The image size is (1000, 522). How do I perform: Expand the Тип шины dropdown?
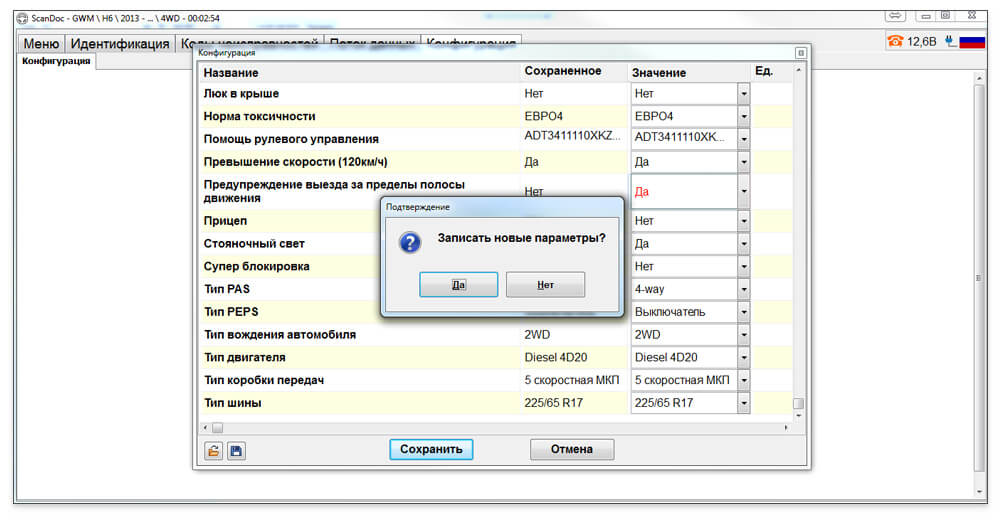(744, 403)
